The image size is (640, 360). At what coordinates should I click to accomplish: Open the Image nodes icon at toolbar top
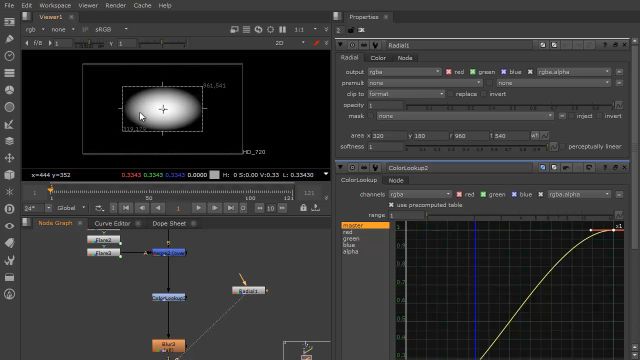tap(9, 22)
